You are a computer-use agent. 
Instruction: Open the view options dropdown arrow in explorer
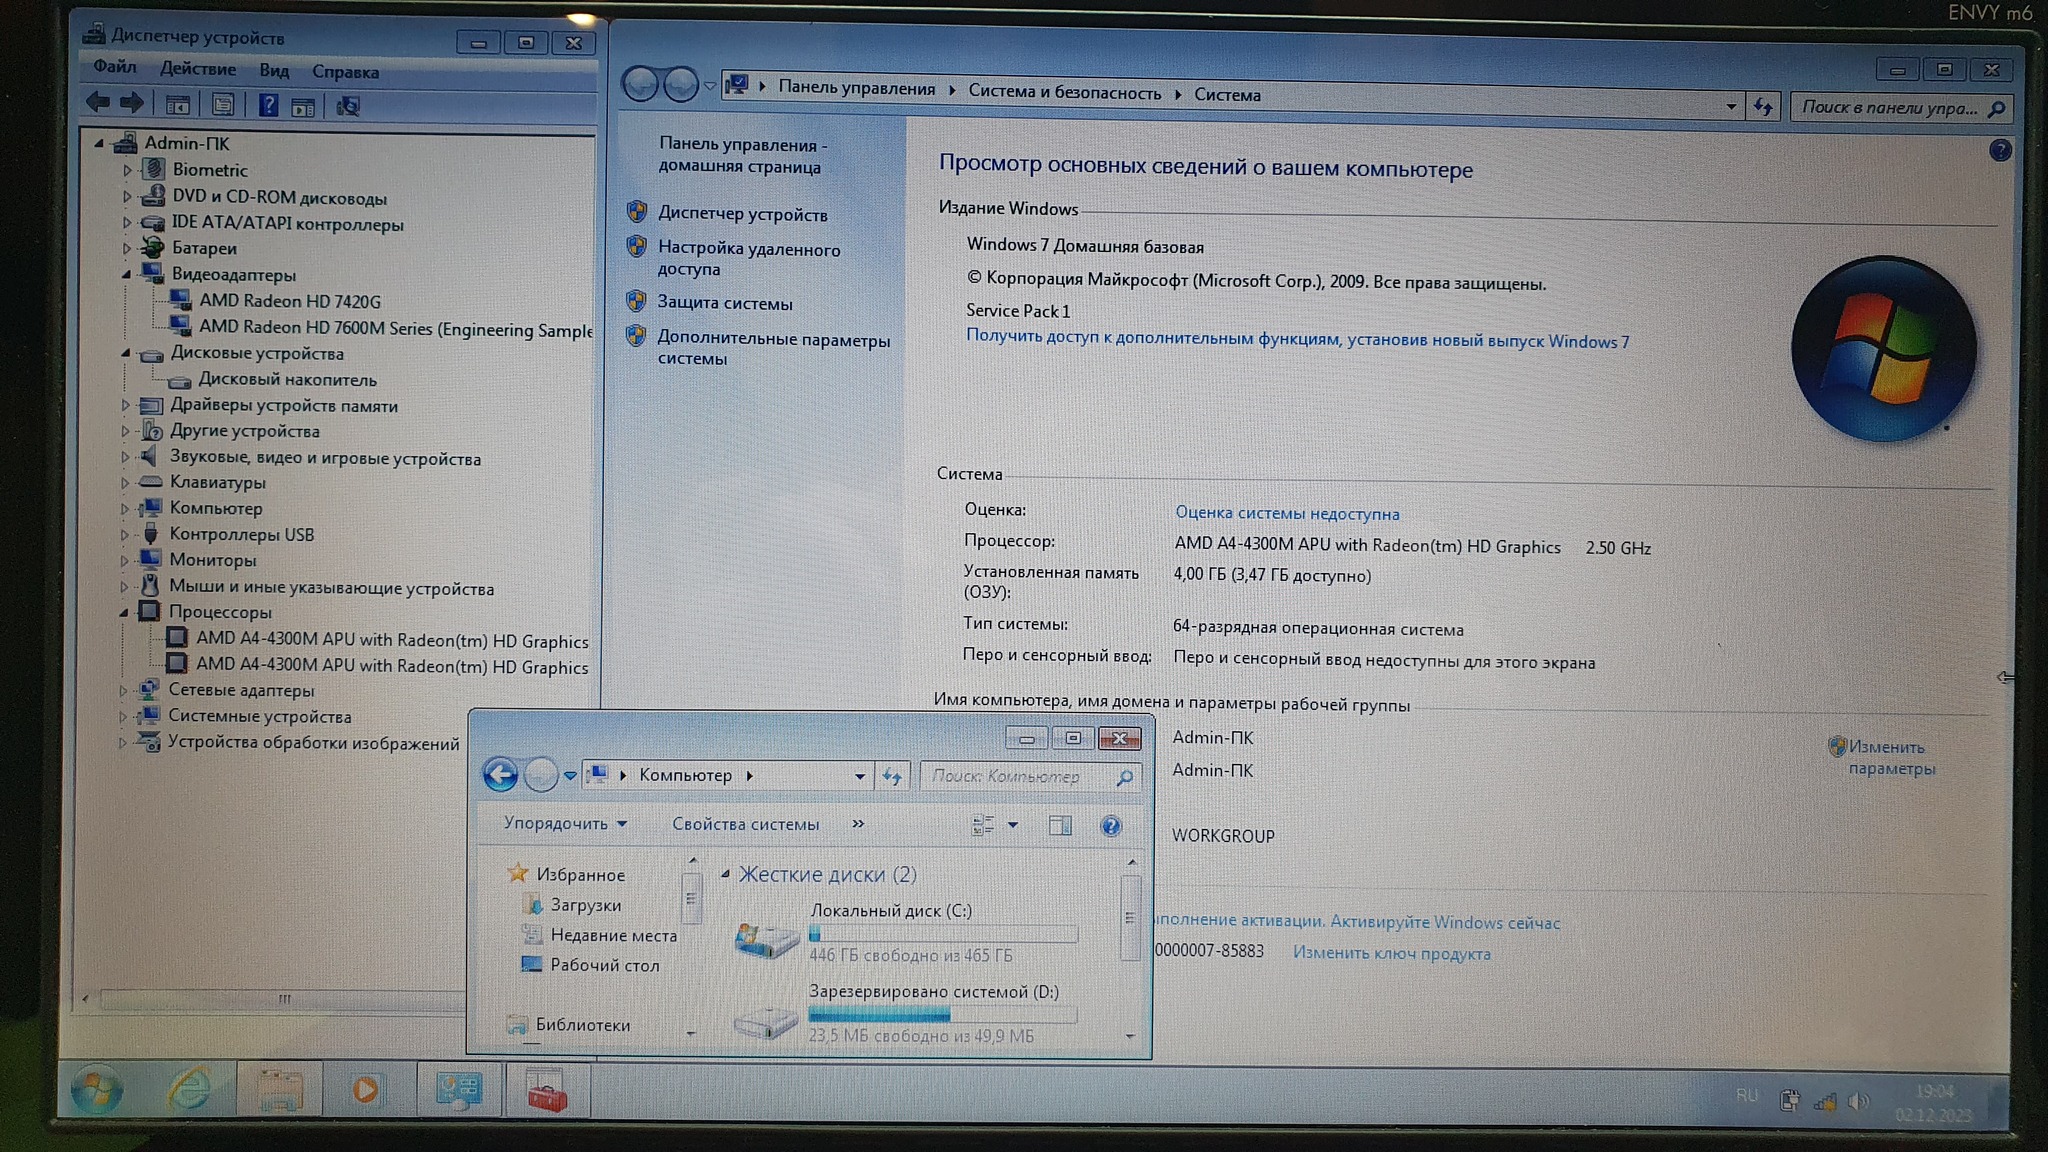point(1013,825)
